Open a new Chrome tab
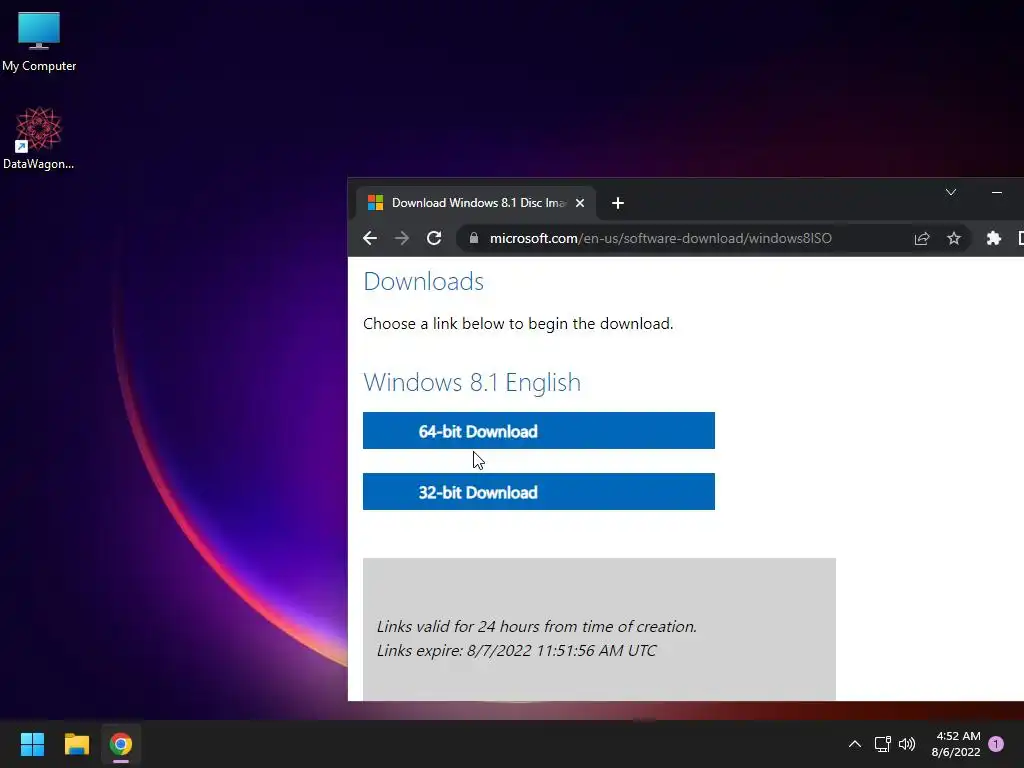This screenshot has height=768, width=1024. click(x=618, y=203)
